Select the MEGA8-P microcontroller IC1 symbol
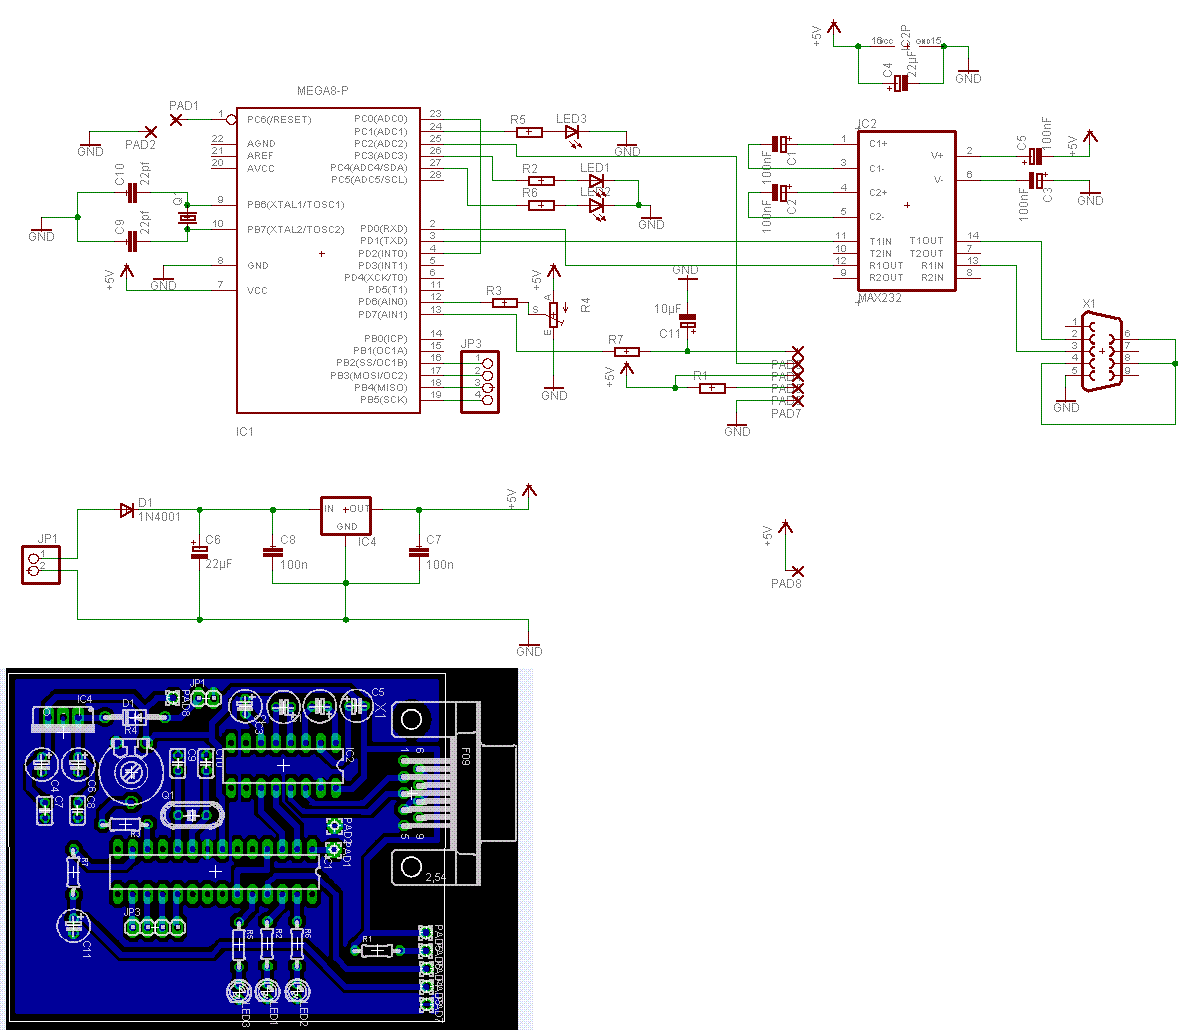 (329, 260)
